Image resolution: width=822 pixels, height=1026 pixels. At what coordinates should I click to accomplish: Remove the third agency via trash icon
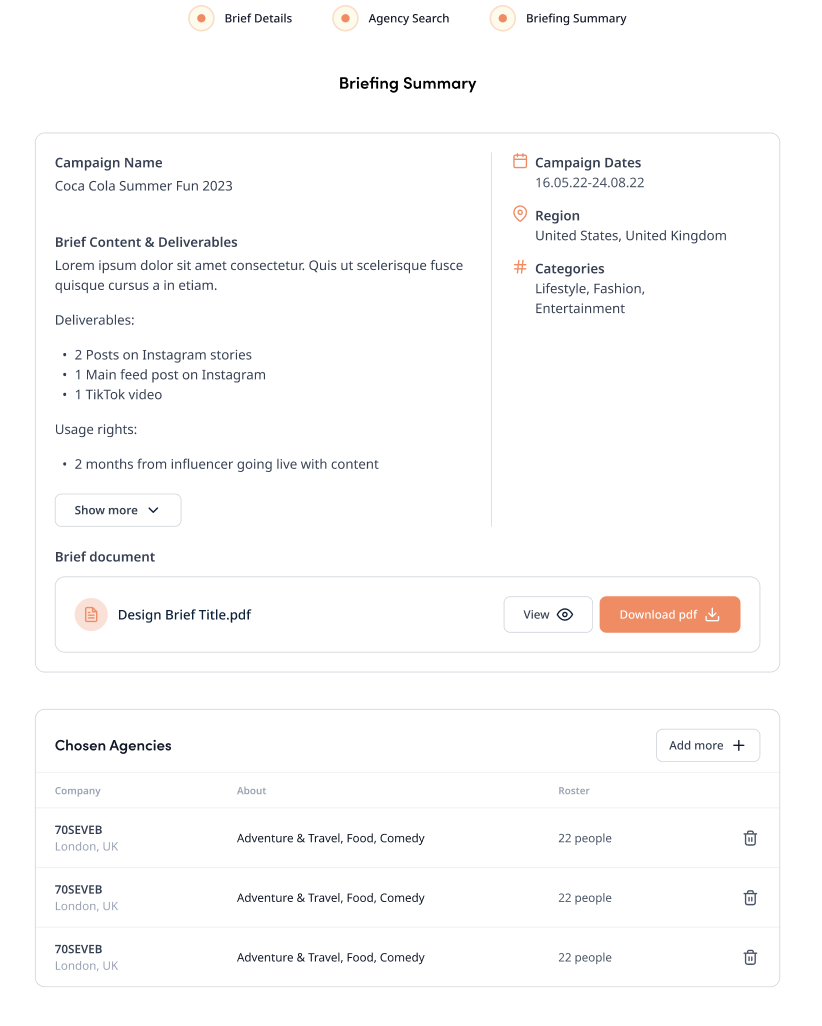pyautogui.click(x=750, y=957)
